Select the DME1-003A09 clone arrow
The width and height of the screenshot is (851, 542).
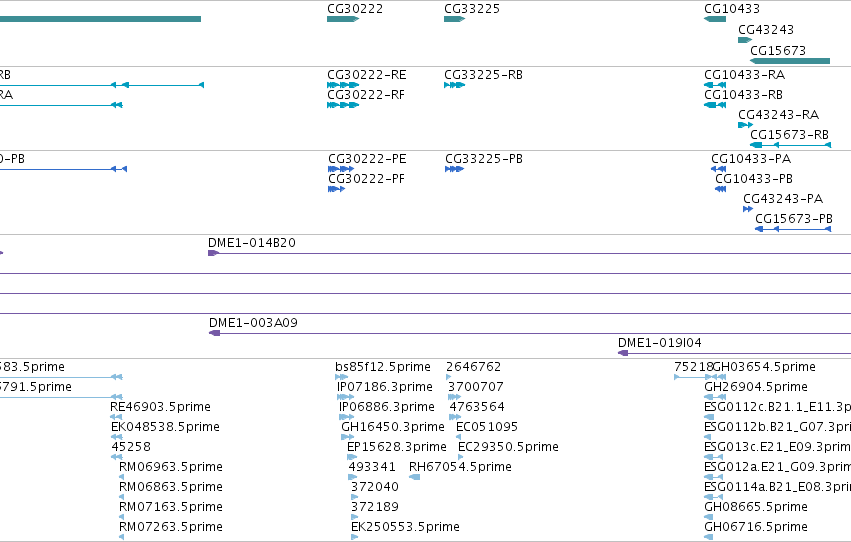pyautogui.click(x=215, y=333)
